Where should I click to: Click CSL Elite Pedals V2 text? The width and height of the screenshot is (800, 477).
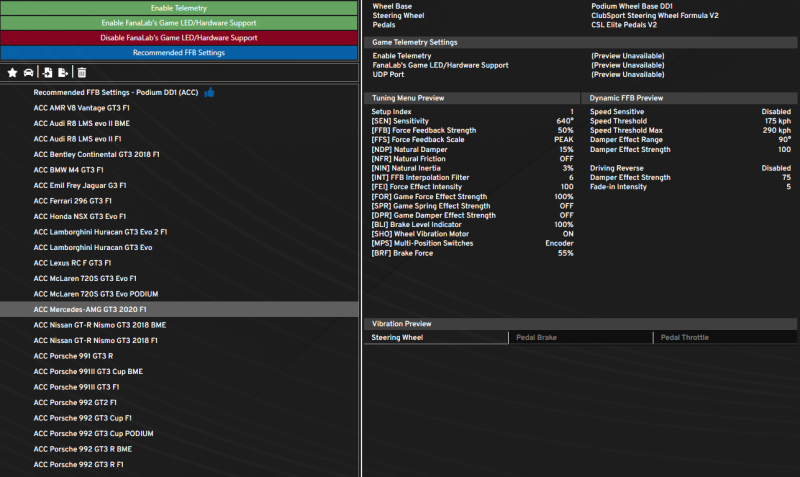(x=624, y=24)
